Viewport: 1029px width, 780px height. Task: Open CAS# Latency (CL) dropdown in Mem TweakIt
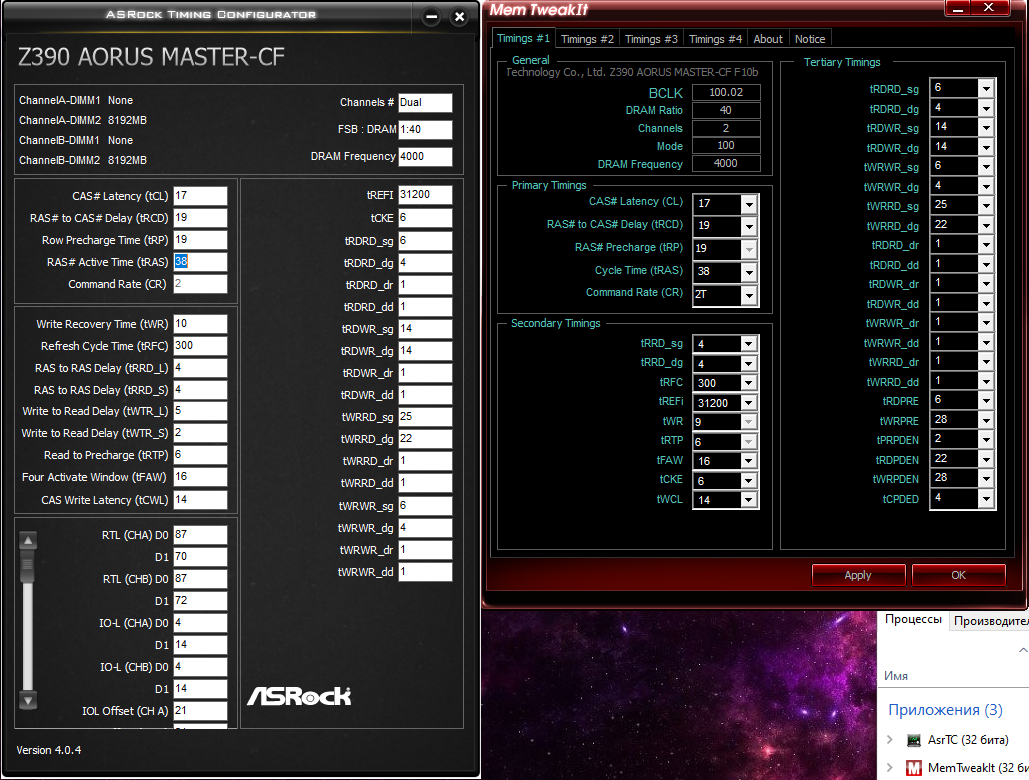point(749,205)
